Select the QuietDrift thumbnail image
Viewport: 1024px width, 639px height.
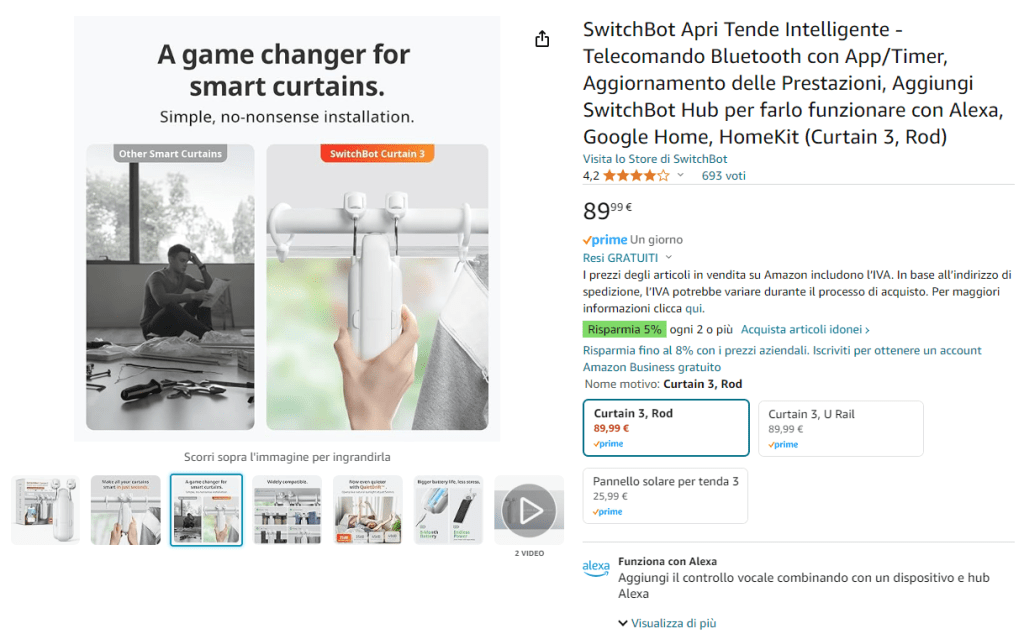coord(368,510)
